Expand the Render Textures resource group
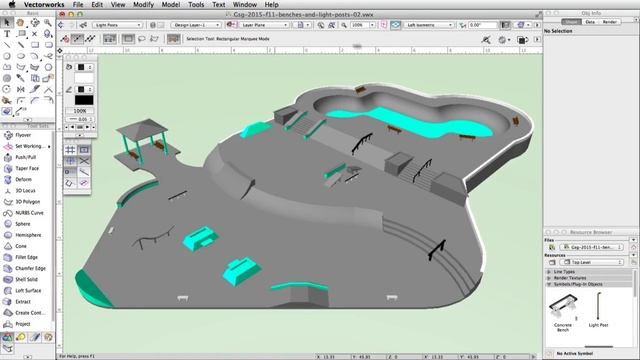This screenshot has height=360, width=640. point(549,278)
